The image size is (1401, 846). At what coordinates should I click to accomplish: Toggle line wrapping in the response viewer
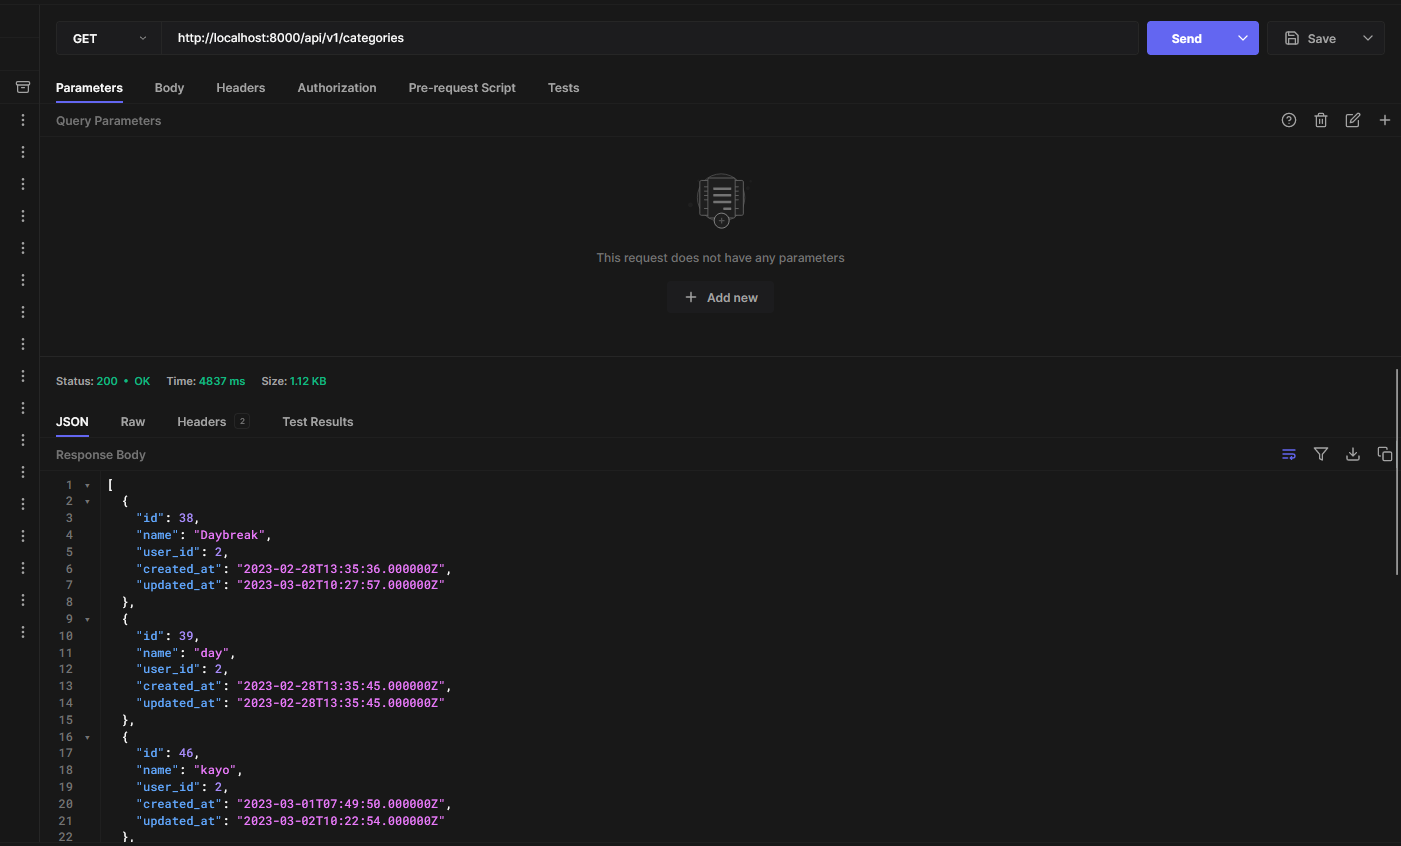point(1289,454)
